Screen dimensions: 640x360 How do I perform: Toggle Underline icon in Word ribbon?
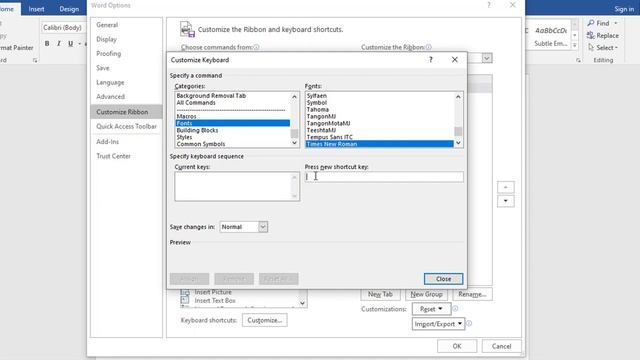(x=71, y=43)
